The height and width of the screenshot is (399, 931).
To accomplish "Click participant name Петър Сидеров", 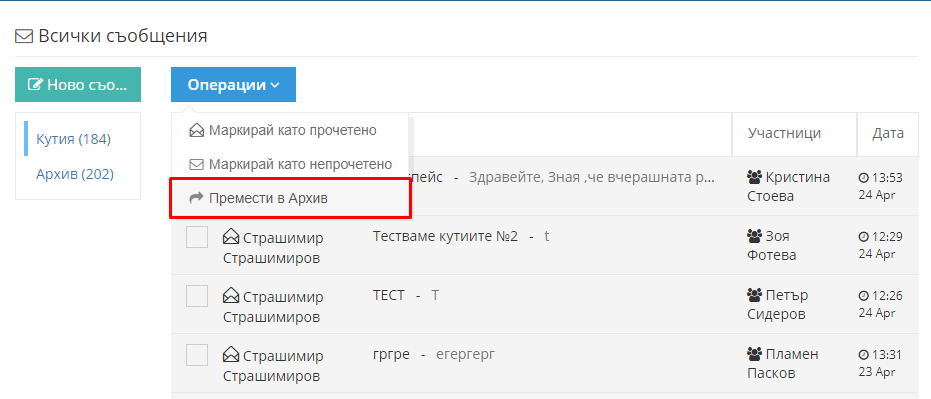I will 778,305.
